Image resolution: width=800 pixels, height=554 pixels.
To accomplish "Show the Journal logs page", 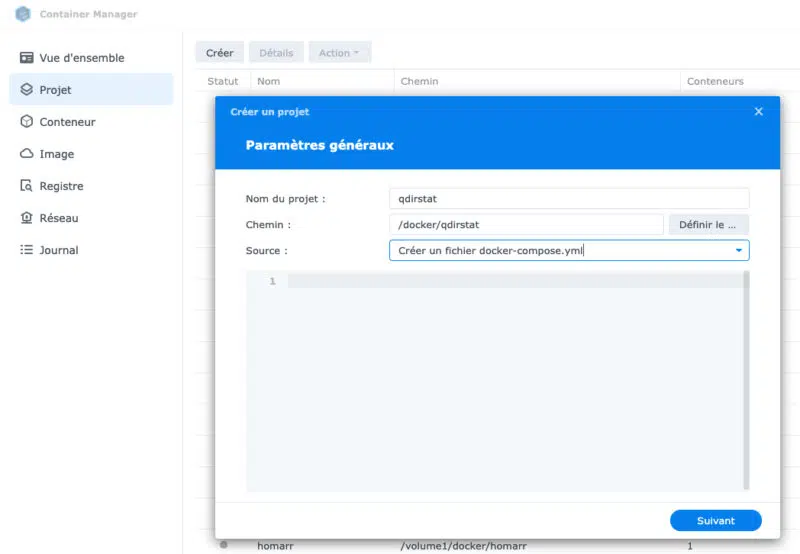I will coord(91,250).
